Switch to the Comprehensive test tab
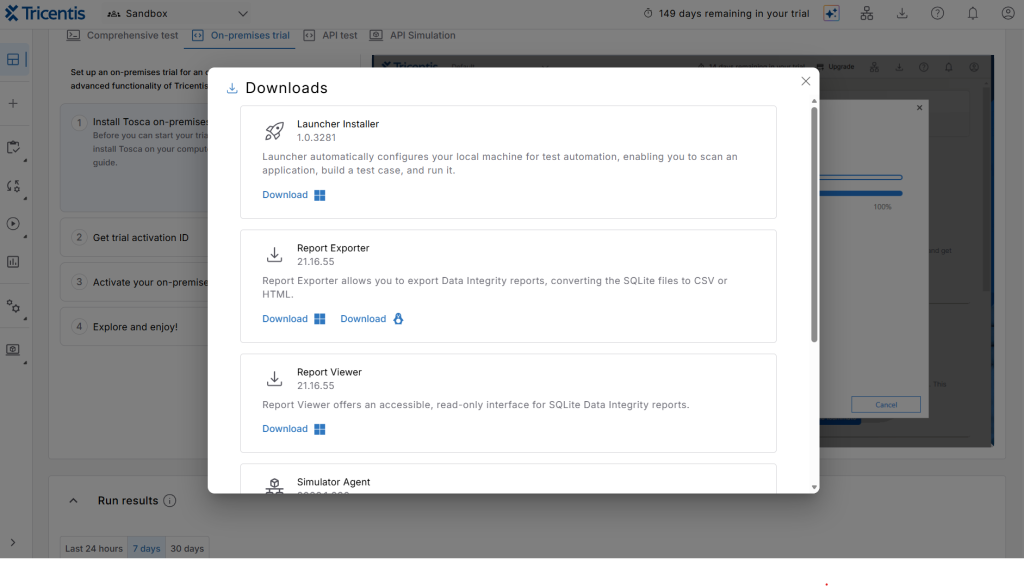The width and height of the screenshot is (1024, 586). (122, 35)
